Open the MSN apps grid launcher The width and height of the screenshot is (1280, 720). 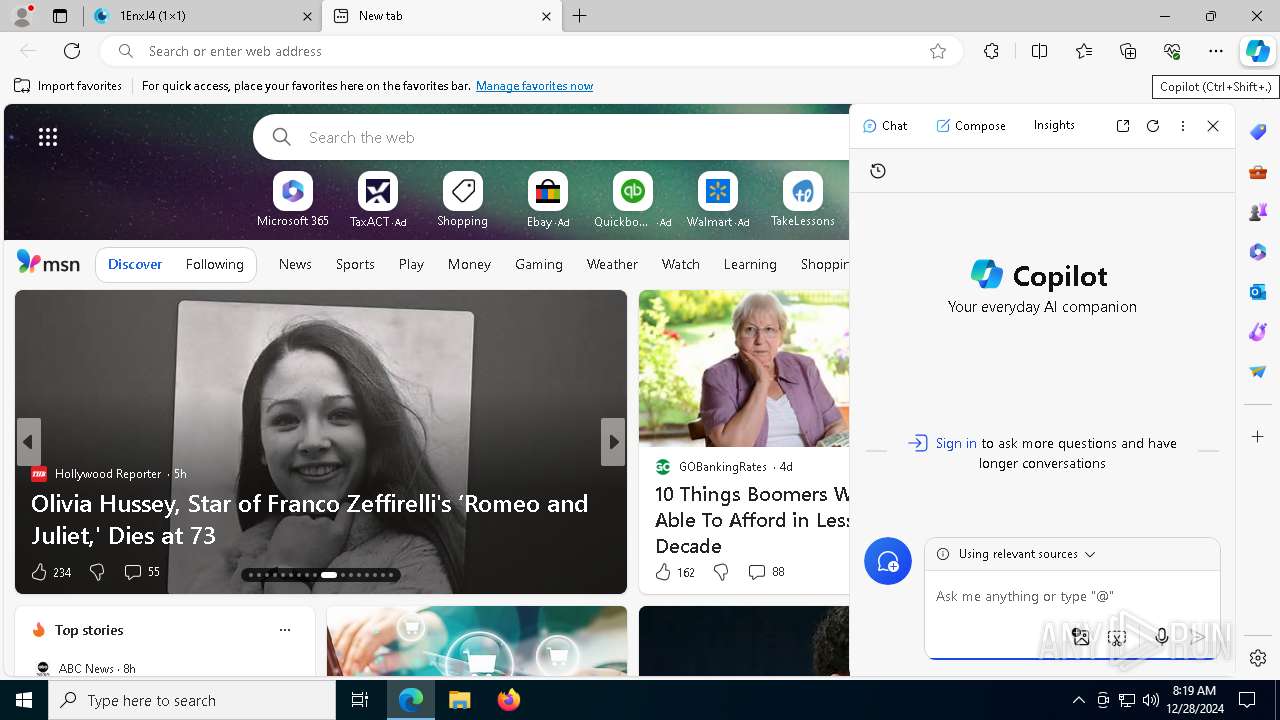(x=48, y=137)
